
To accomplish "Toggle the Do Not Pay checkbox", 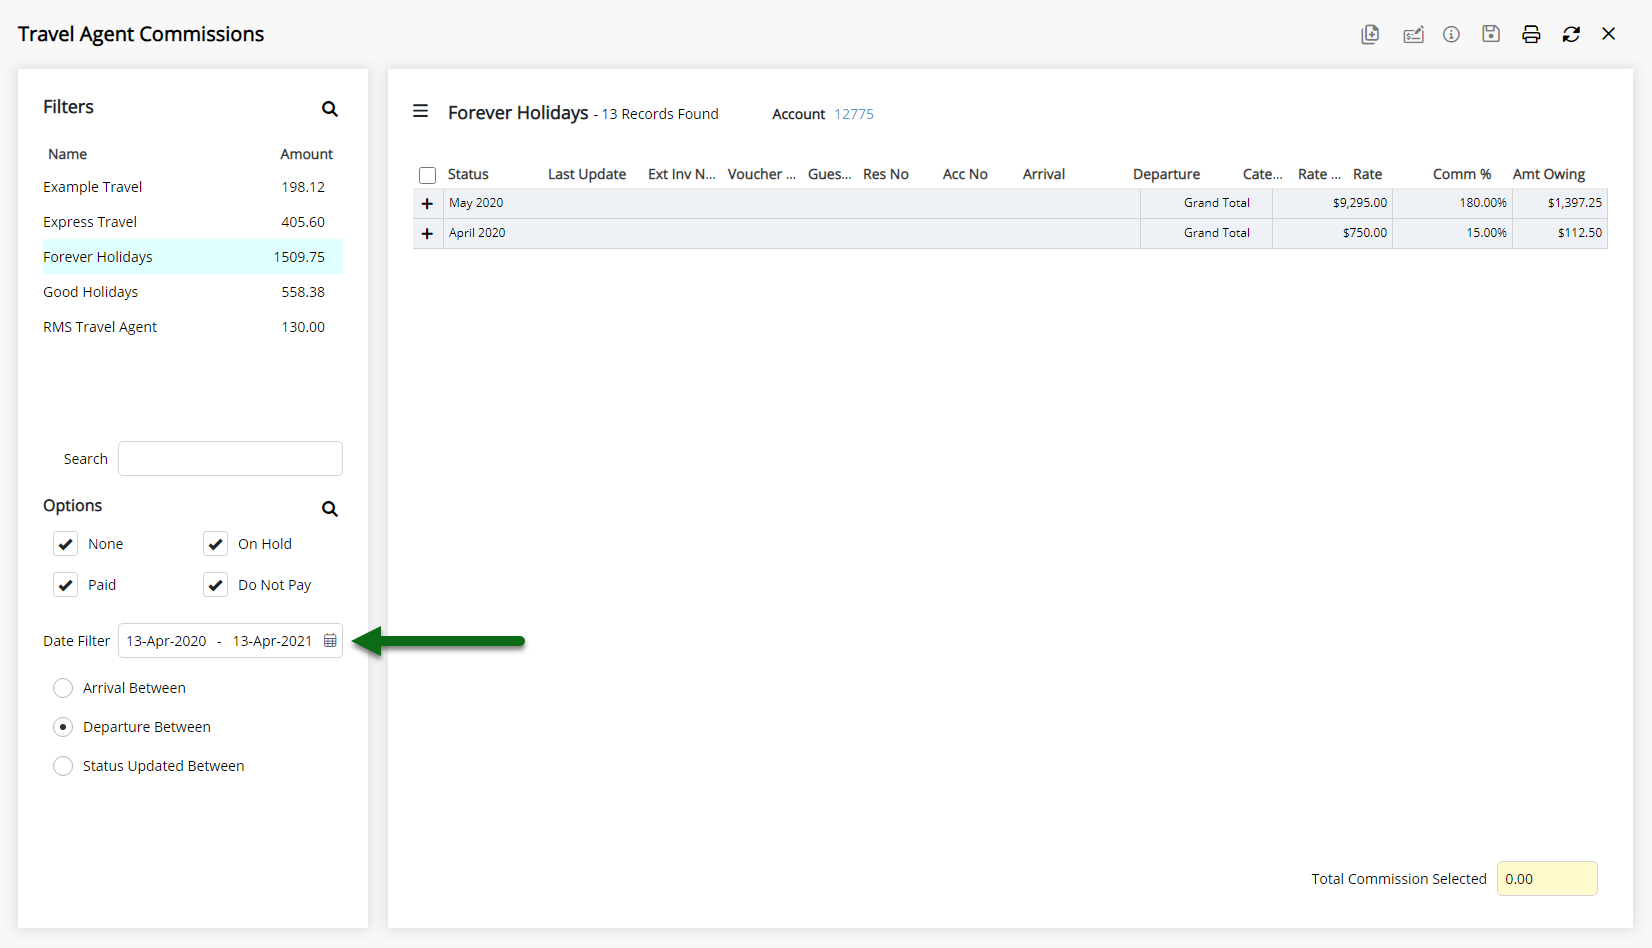I will click(x=216, y=585).
